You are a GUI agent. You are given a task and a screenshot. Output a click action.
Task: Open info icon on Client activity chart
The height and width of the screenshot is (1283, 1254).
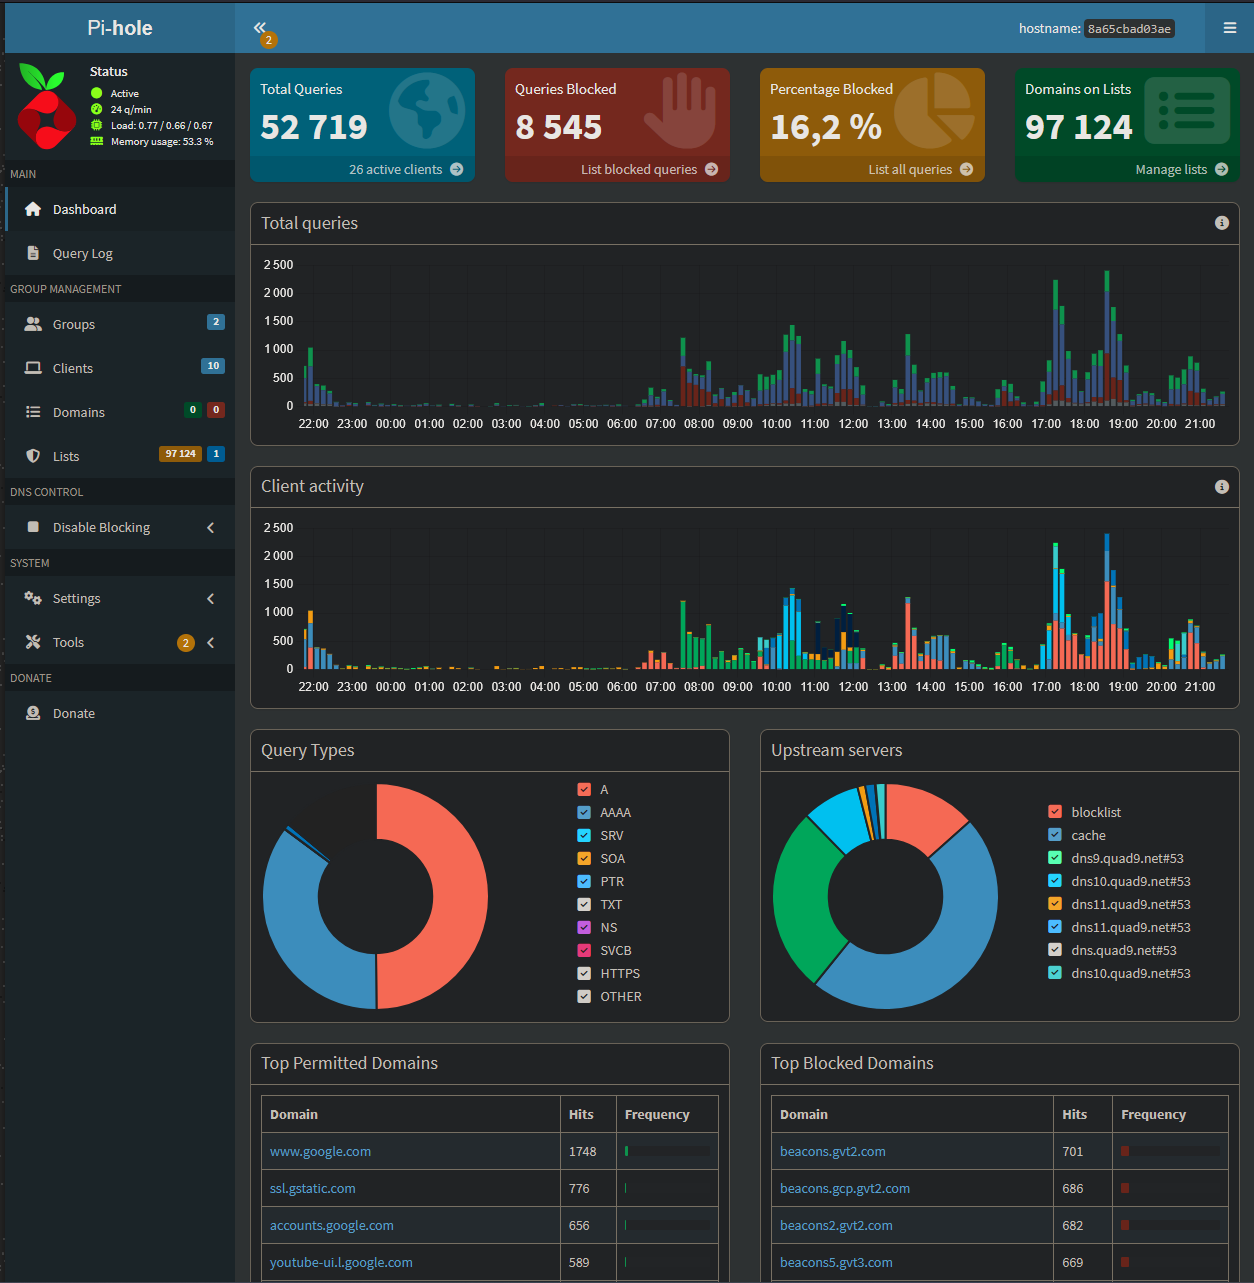[x=1222, y=486]
